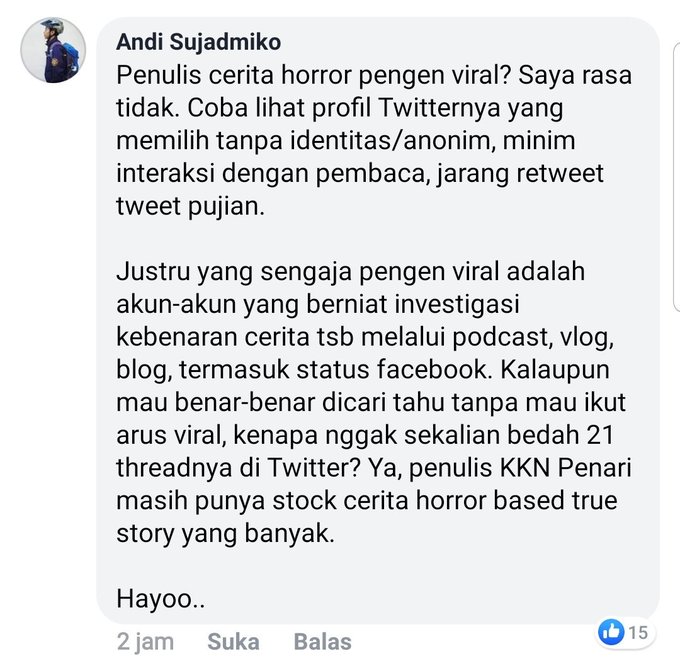Click the 'story yang banyak.' line
Viewport: 680px width, 666px height.
[226, 534]
